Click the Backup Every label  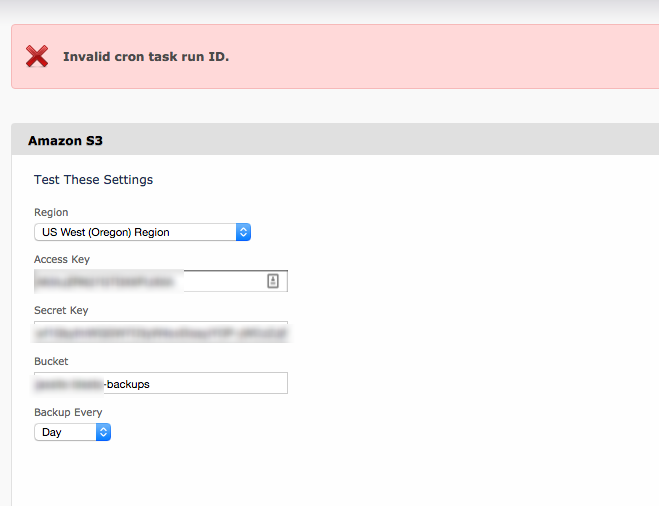coord(68,412)
